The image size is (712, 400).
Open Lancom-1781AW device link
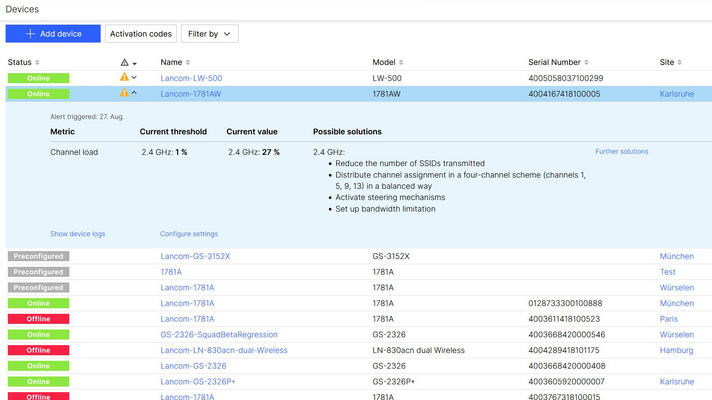pyautogui.click(x=191, y=94)
